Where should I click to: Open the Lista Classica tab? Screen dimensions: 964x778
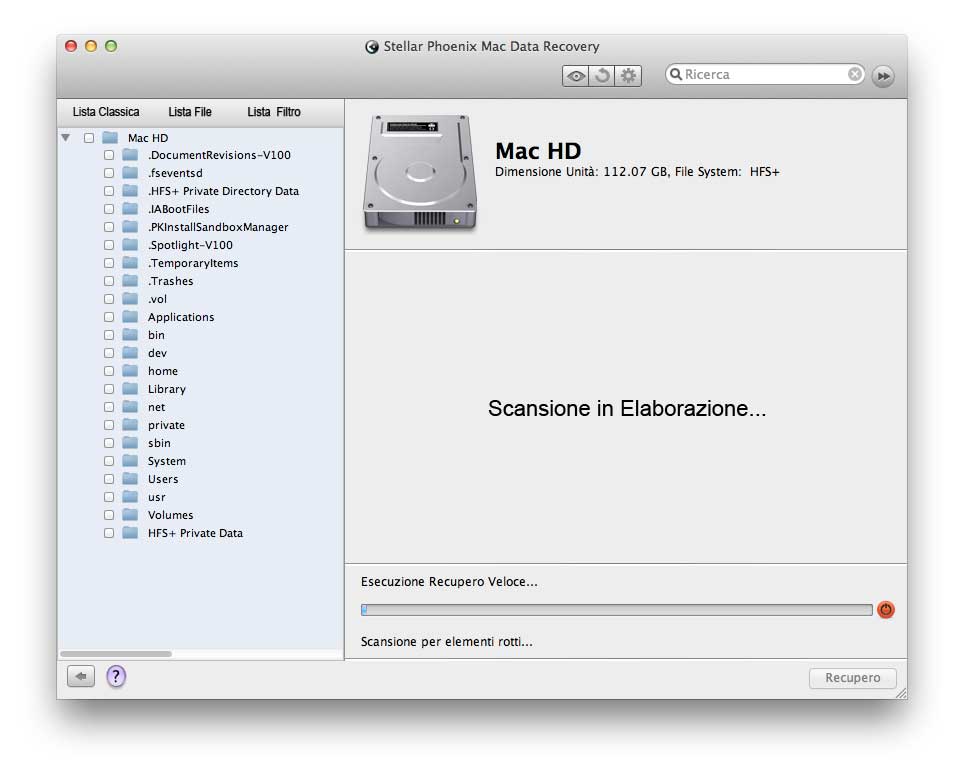point(106,112)
